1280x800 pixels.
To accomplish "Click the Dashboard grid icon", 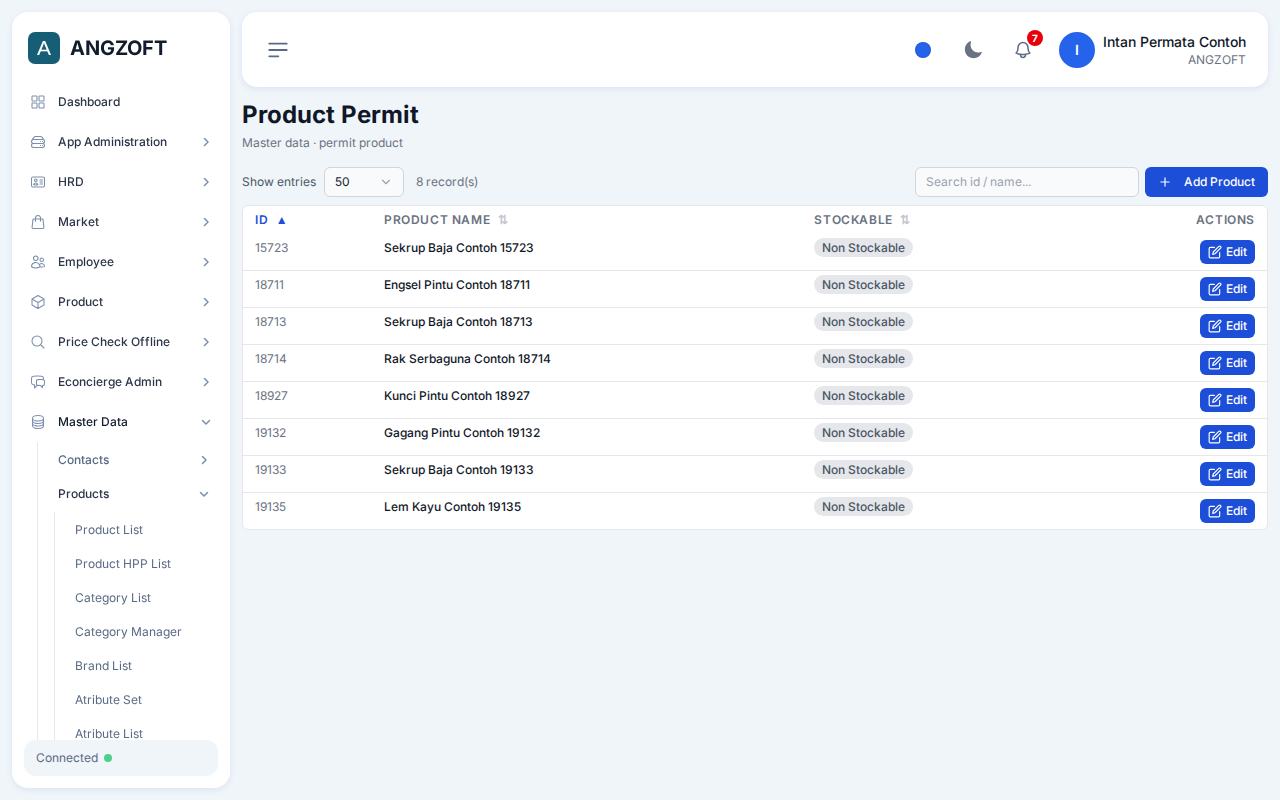I will pos(38,102).
